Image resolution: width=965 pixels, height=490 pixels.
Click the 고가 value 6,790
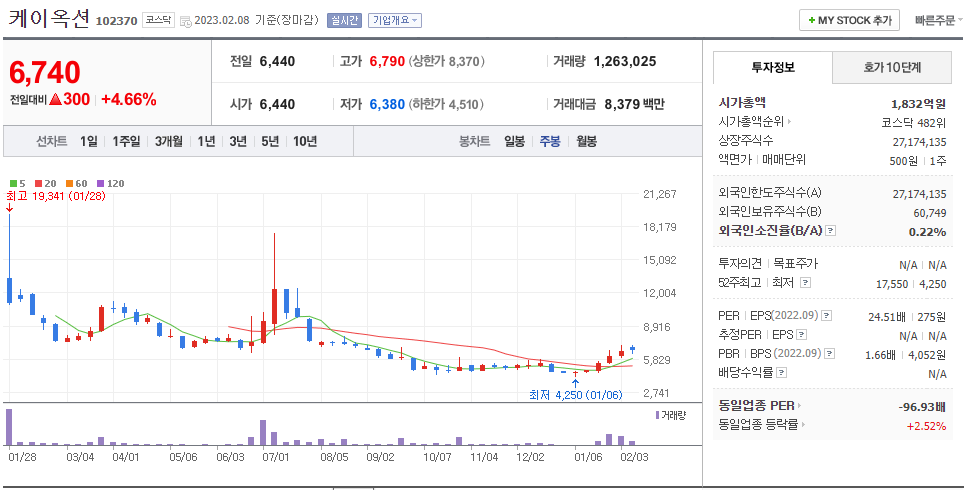(x=387, y=62)
